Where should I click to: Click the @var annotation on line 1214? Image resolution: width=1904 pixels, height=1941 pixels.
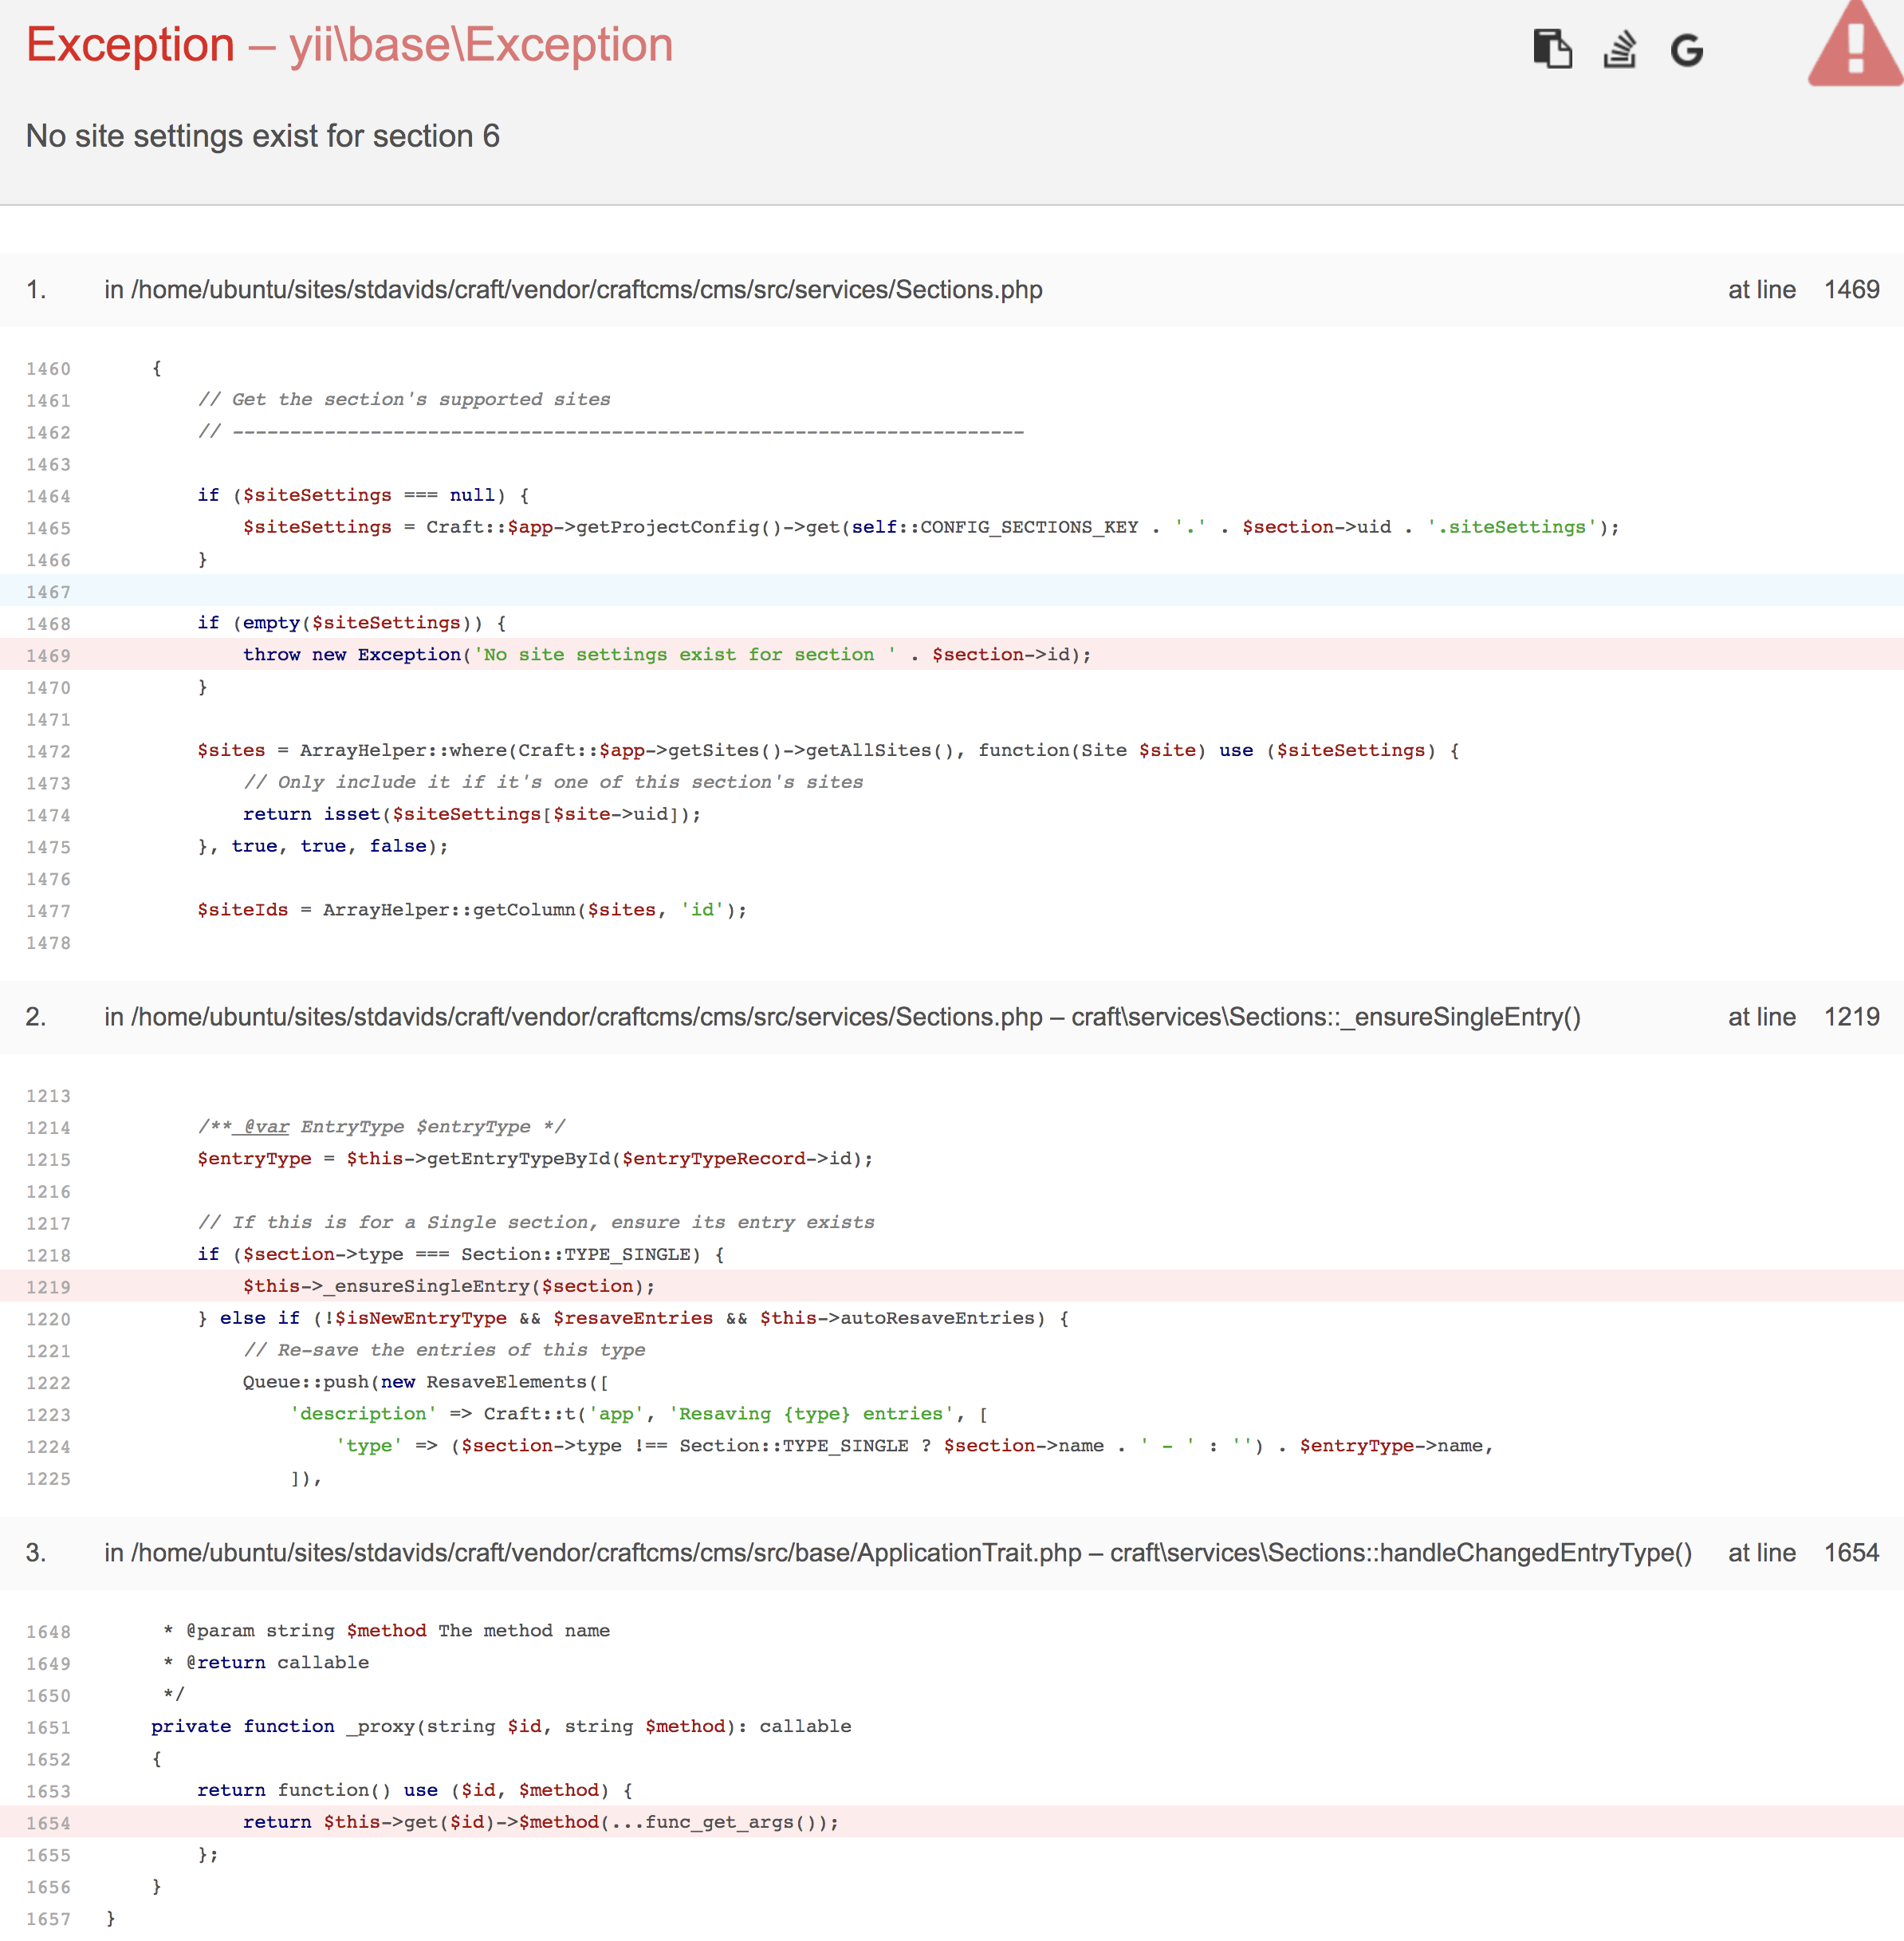tap(266, 1127)
